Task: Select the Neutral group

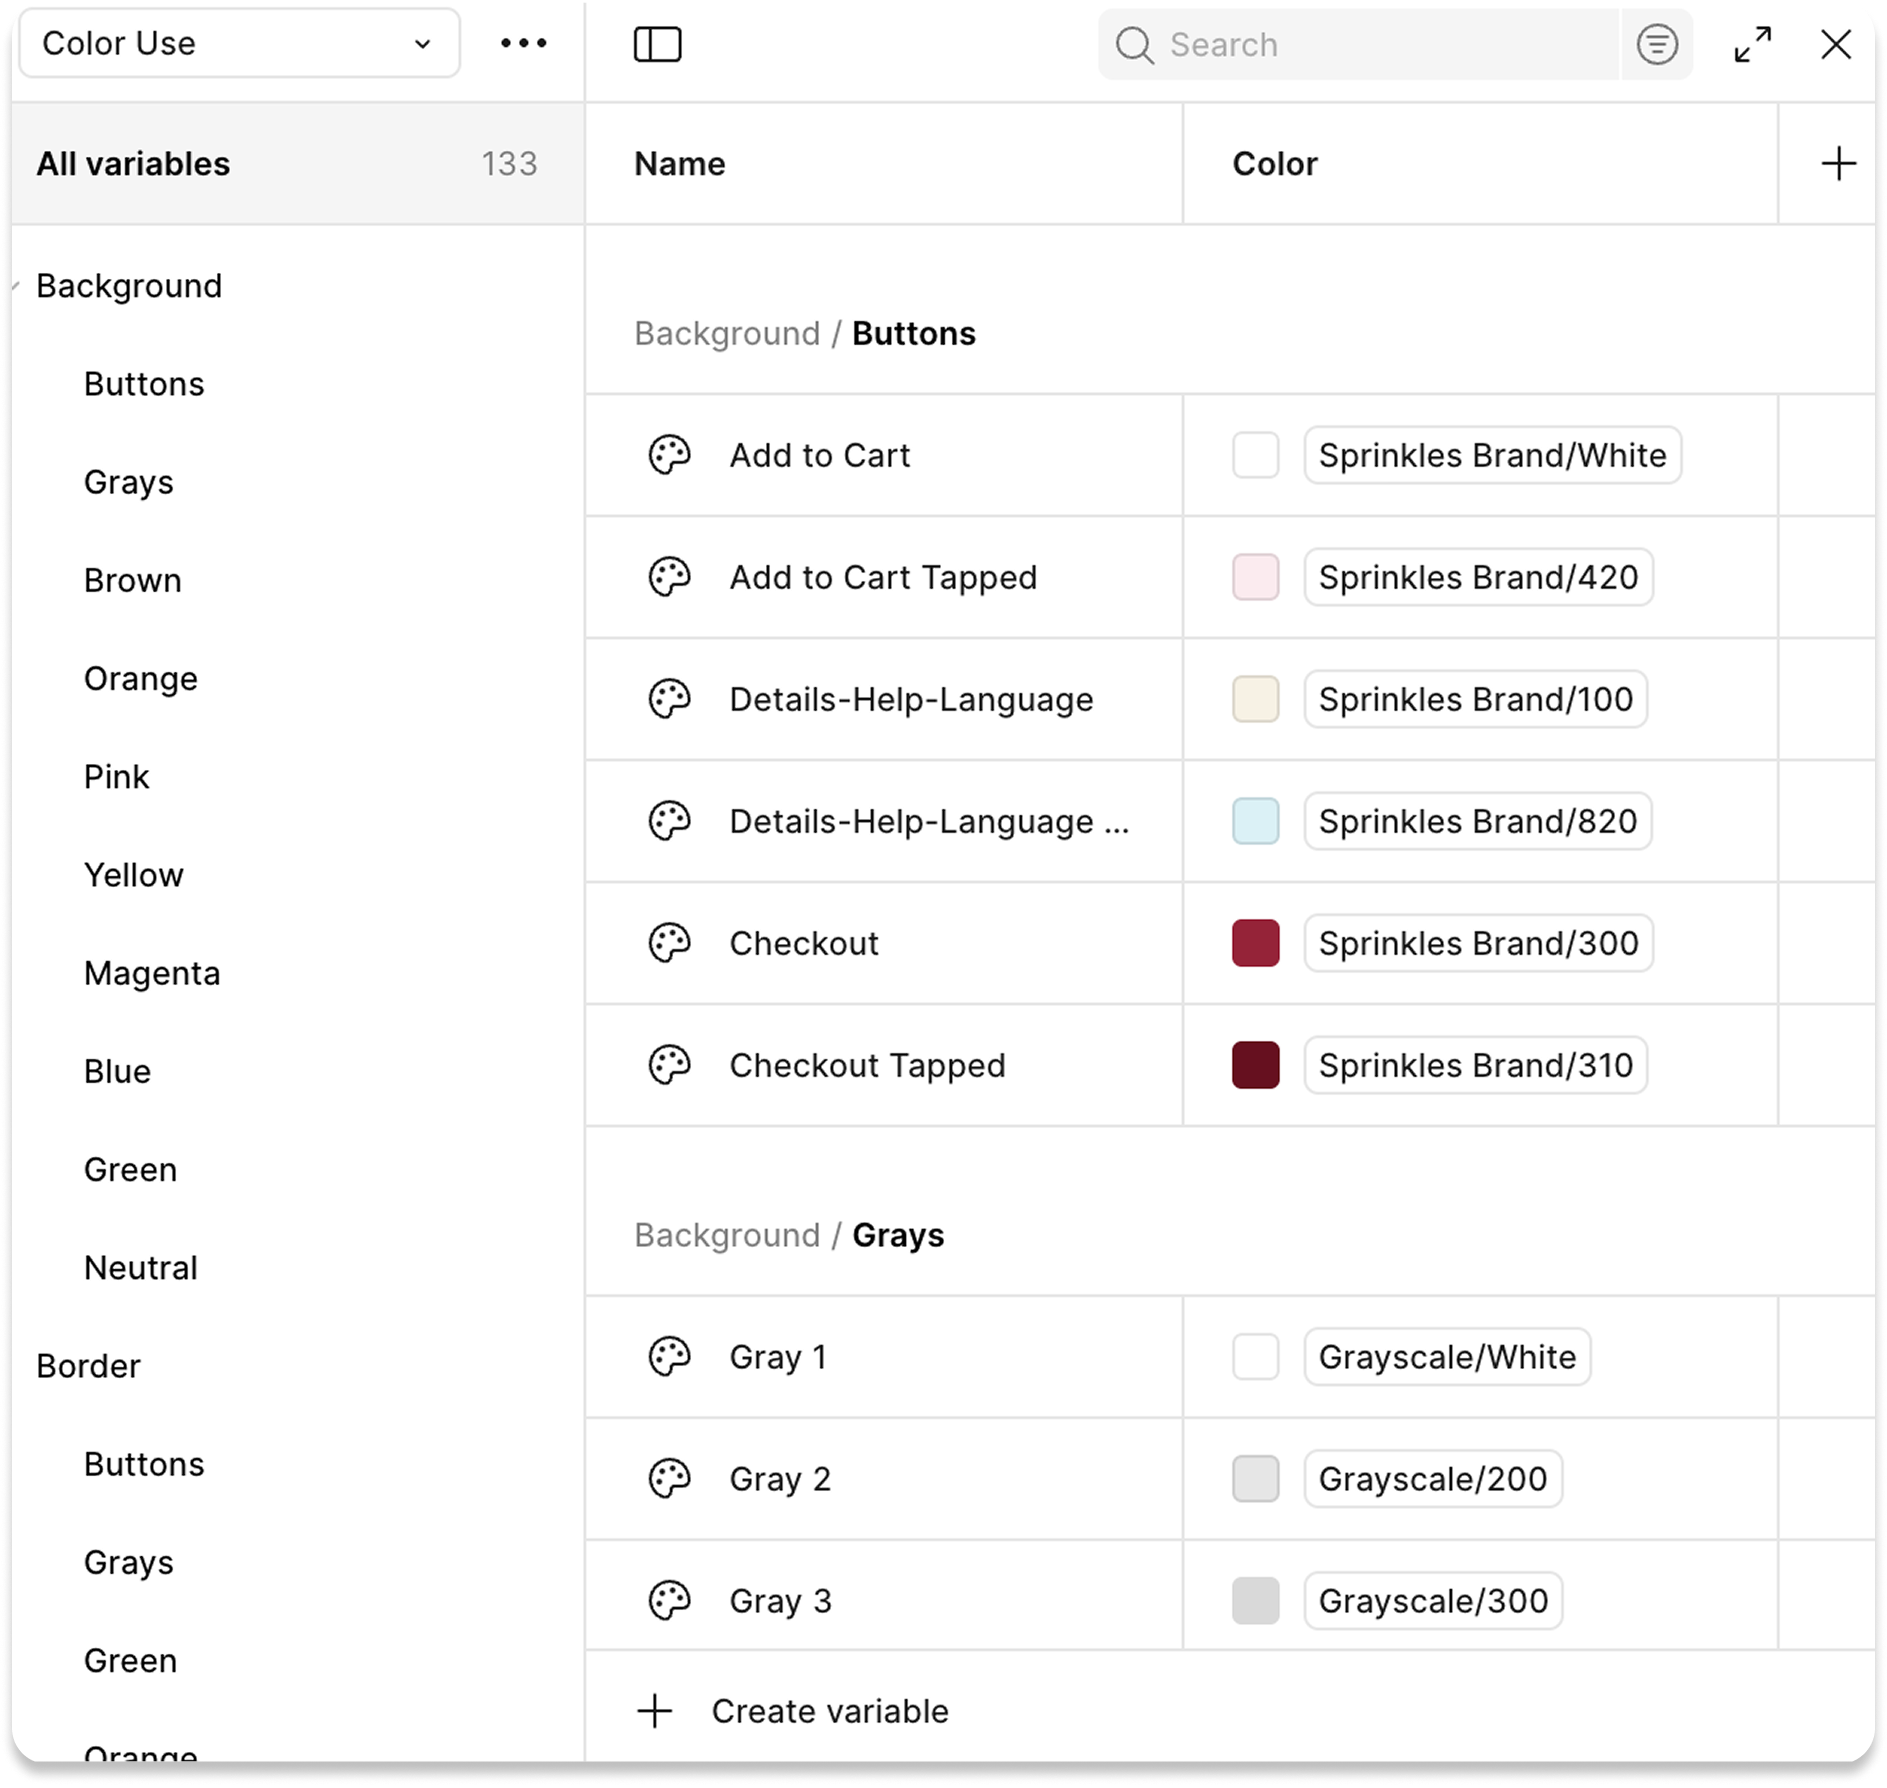Action: coord(140,1267)
